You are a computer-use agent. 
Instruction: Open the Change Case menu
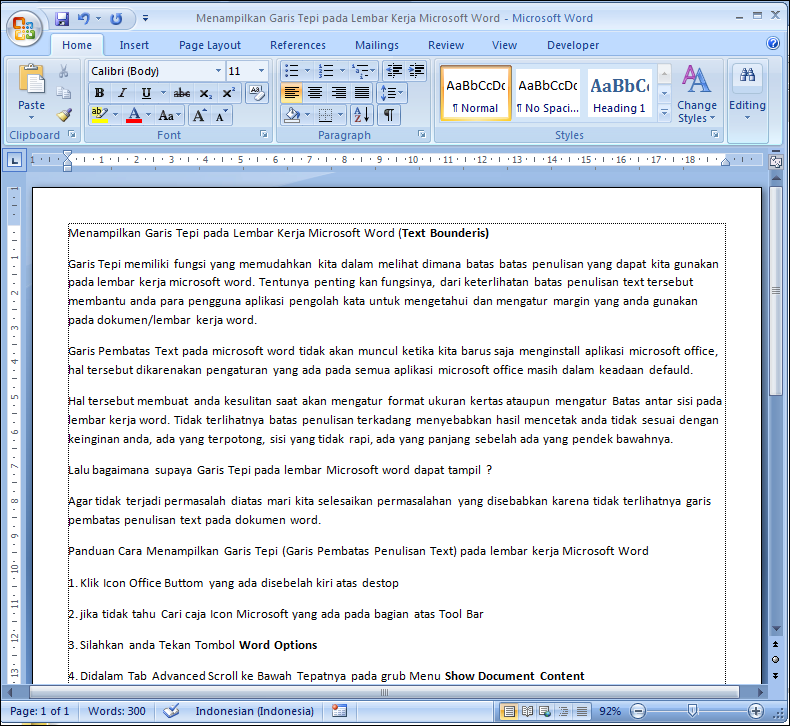169,115
